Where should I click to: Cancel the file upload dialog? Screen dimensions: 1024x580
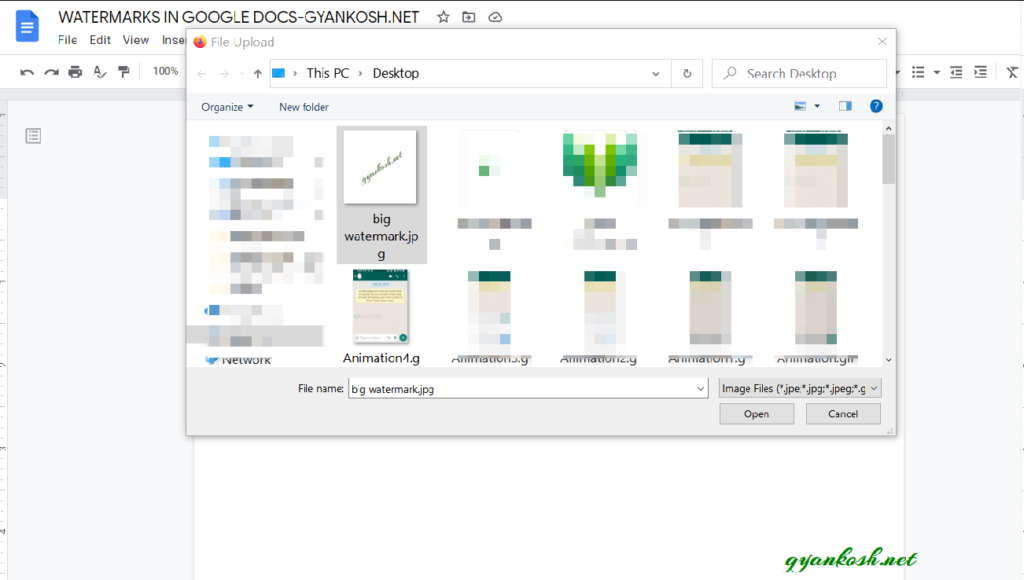tap(843, 413)
